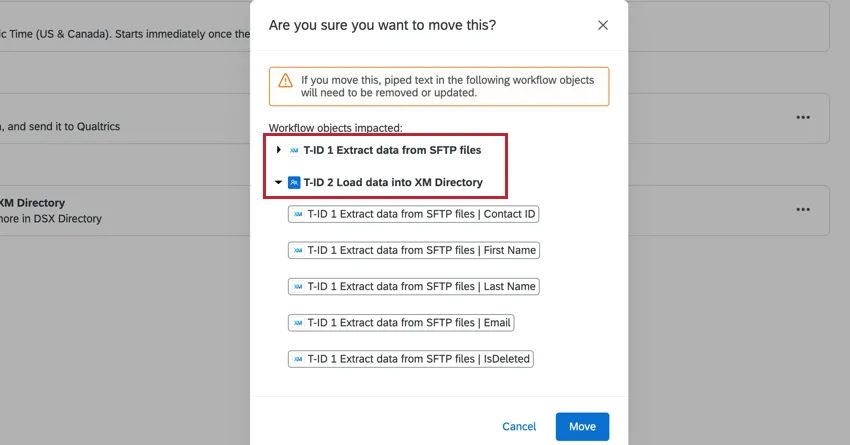Click XM icon in the First Name chip
Image resolution: width=850 pixels, height=445 pixels.
tap(298, 250)
